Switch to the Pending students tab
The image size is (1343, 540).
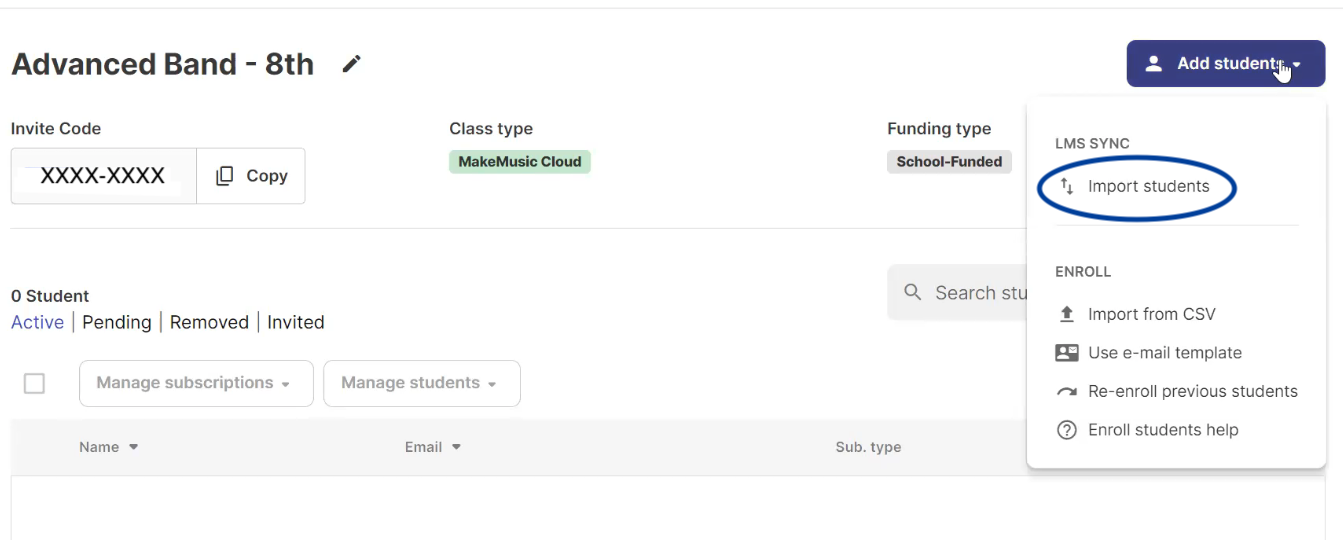point(117,322)
